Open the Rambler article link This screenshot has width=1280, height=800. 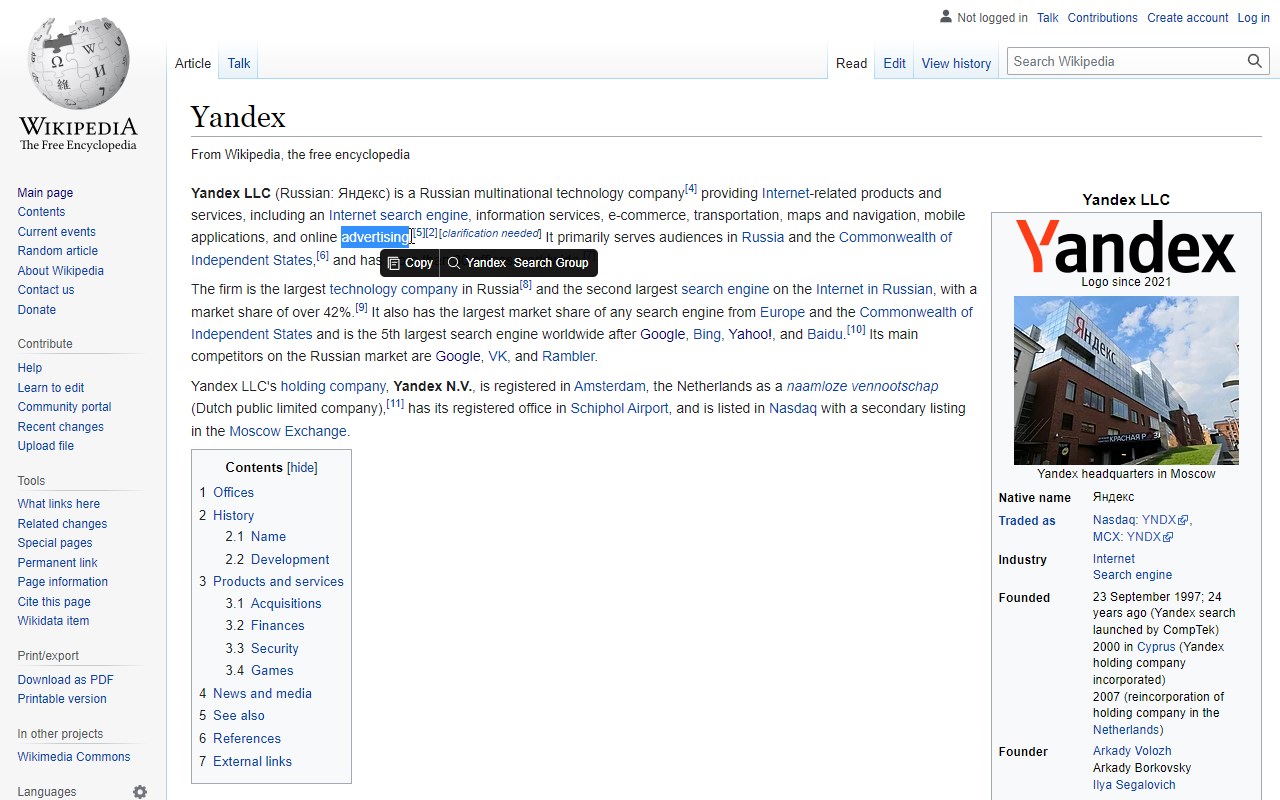coord(568,356)
